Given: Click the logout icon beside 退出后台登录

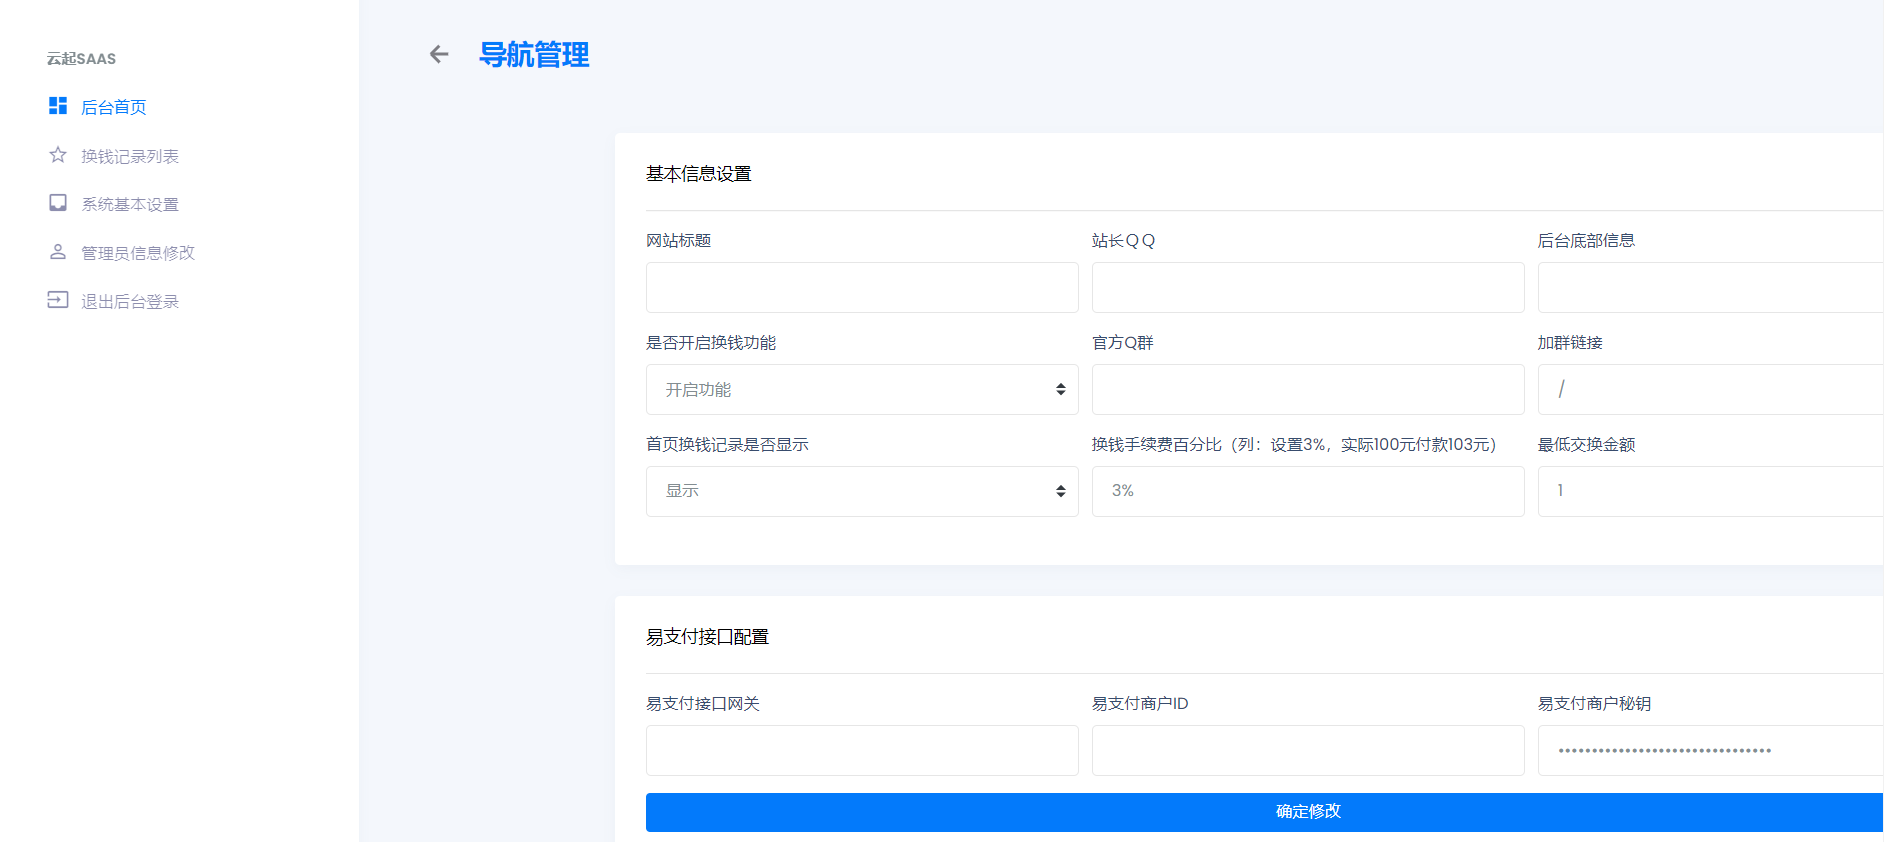Looking at the screenshot, I should (x=58, y=300).
